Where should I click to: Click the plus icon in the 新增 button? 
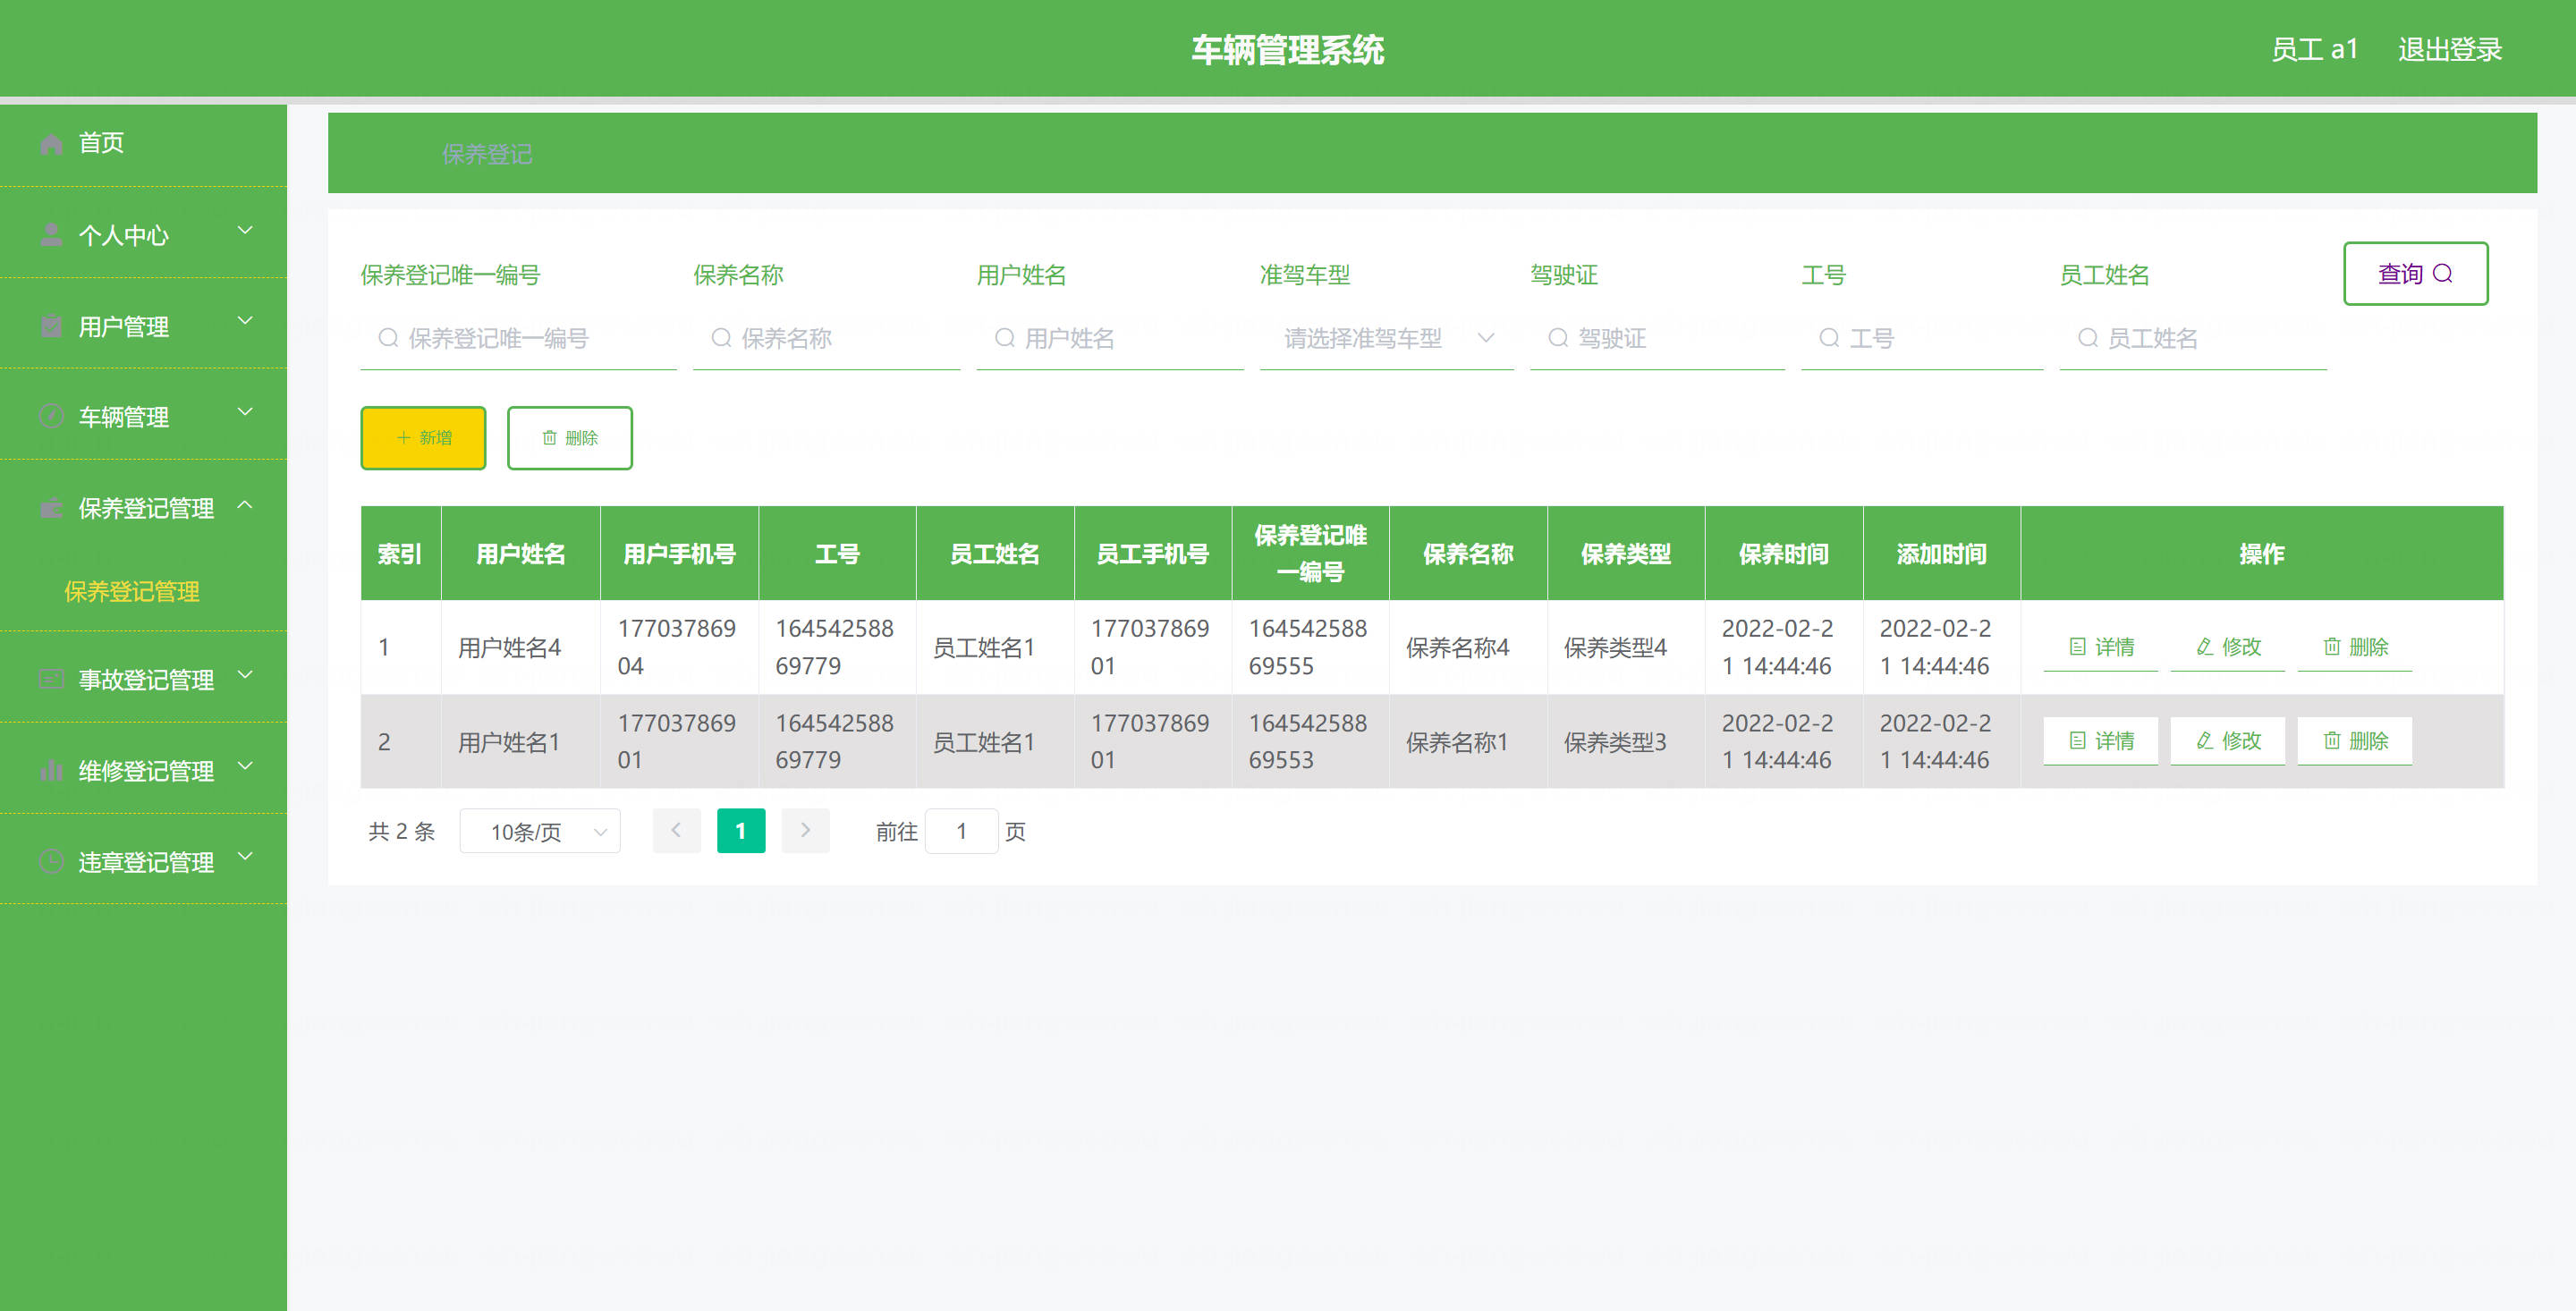point(404,438)
